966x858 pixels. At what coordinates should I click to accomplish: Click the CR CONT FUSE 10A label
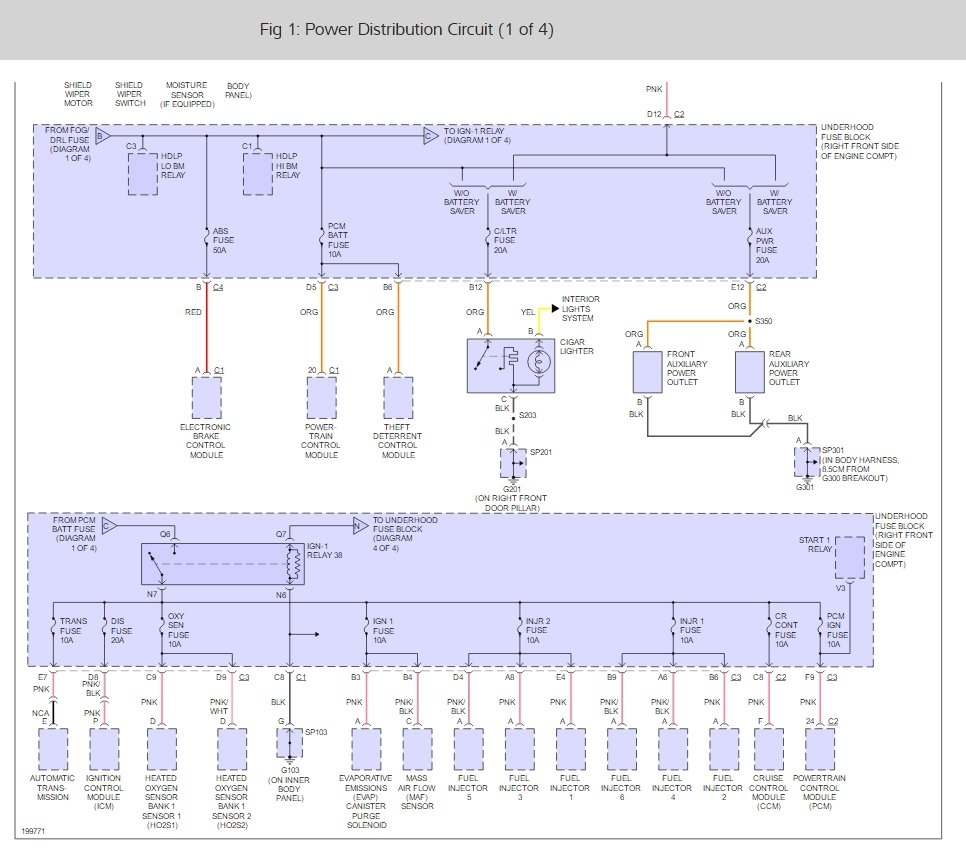point(785,630)
